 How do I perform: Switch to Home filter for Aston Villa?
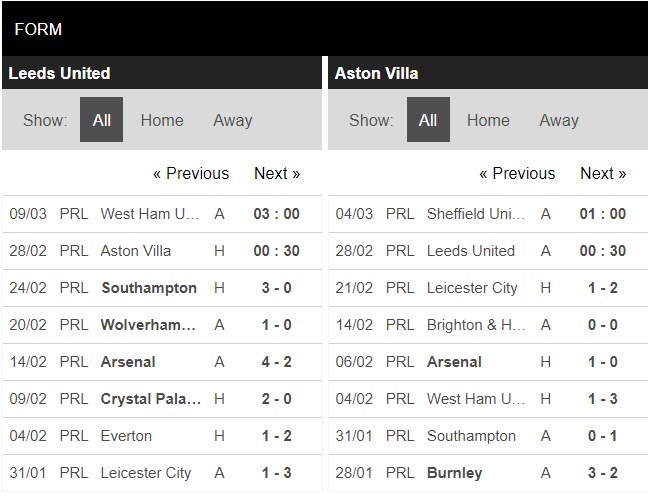(488, 120)
